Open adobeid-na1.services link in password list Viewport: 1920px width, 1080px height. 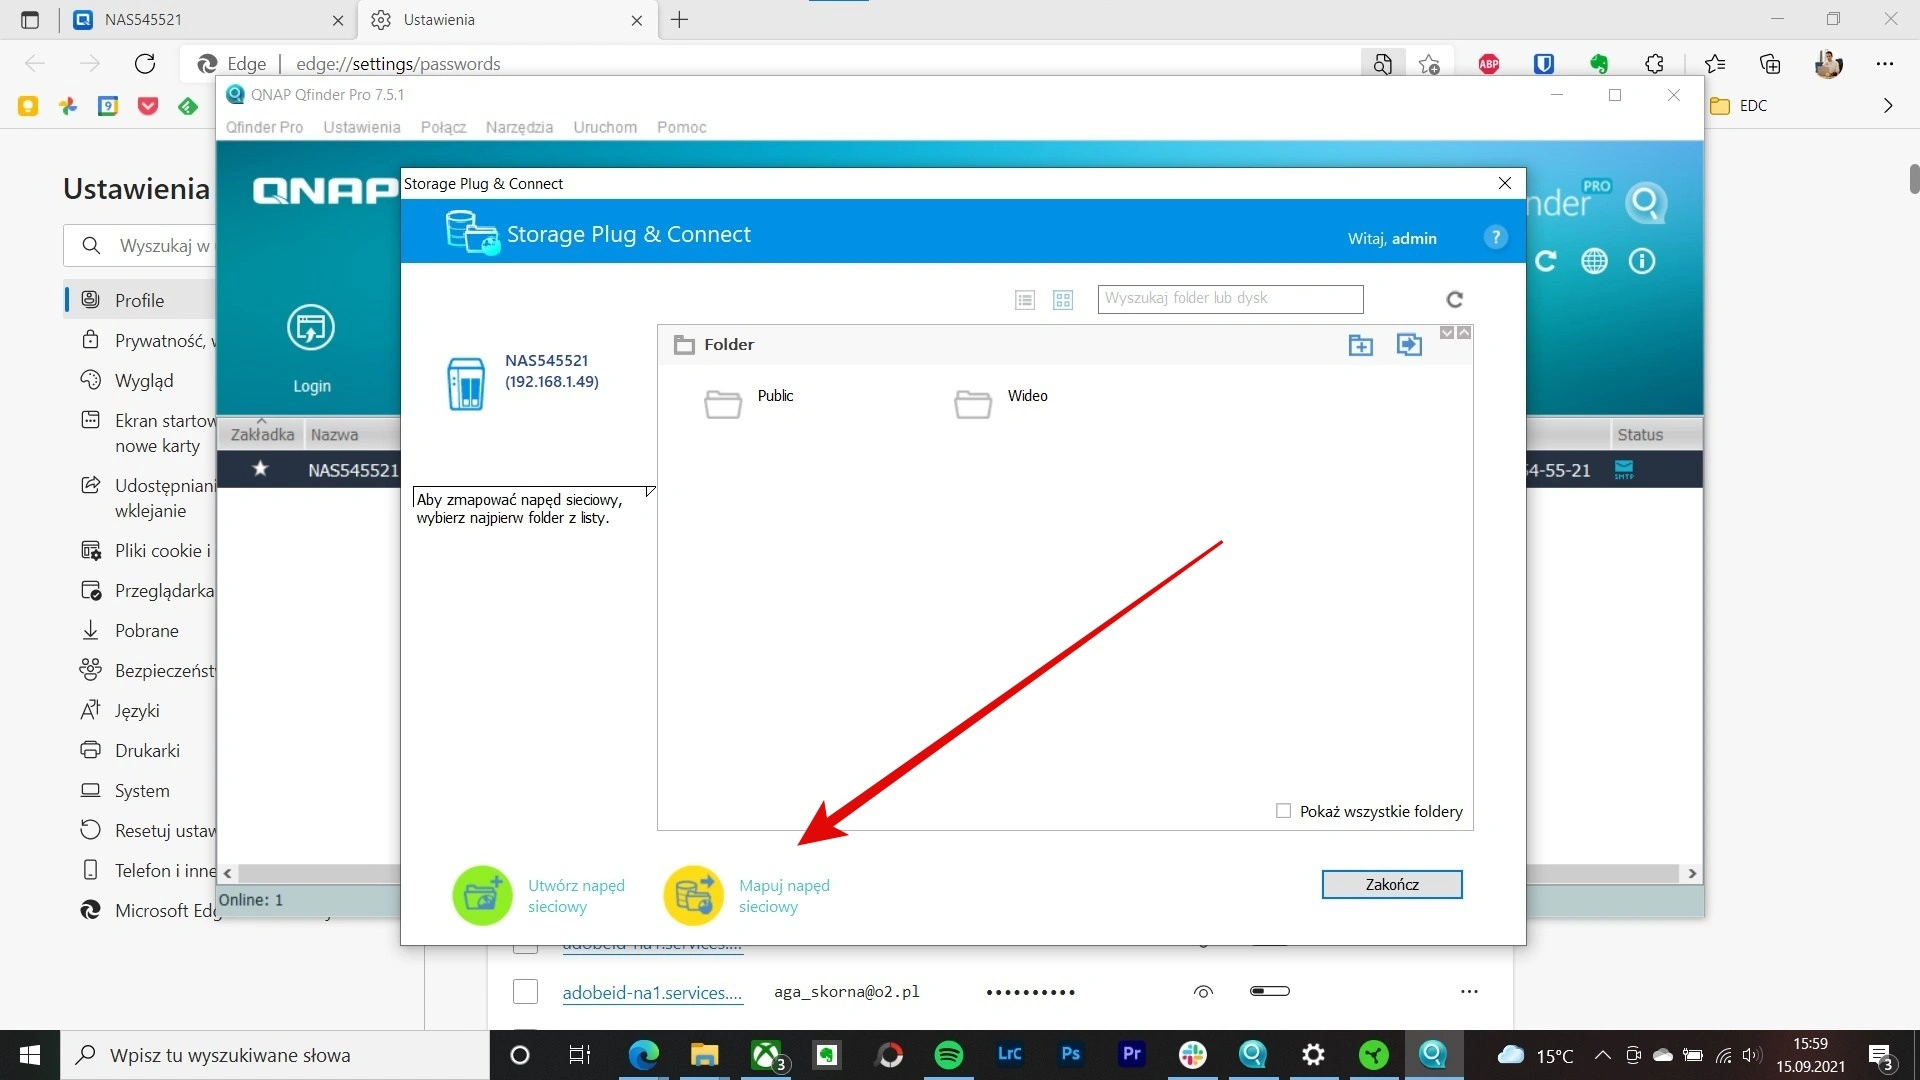pos(652,993)
